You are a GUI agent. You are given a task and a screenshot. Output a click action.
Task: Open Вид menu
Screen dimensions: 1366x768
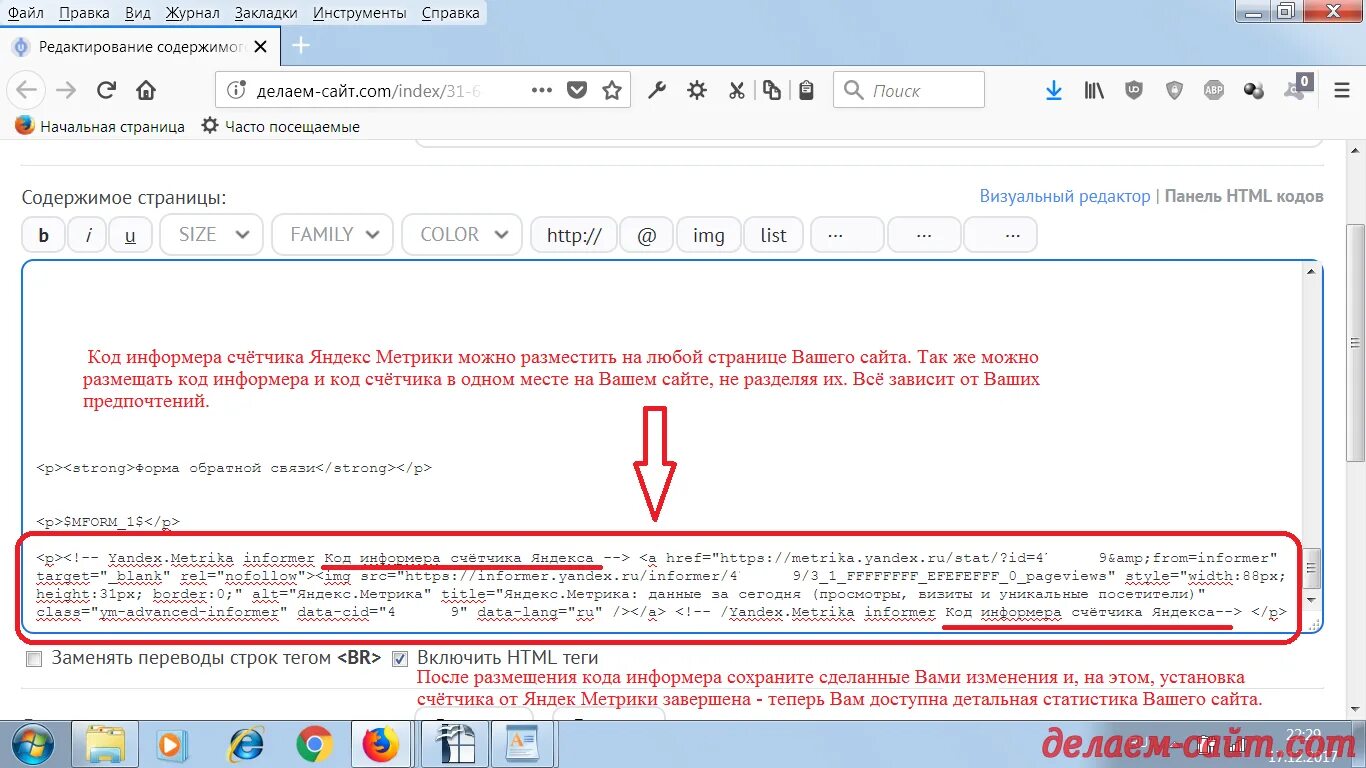[139, 13]
